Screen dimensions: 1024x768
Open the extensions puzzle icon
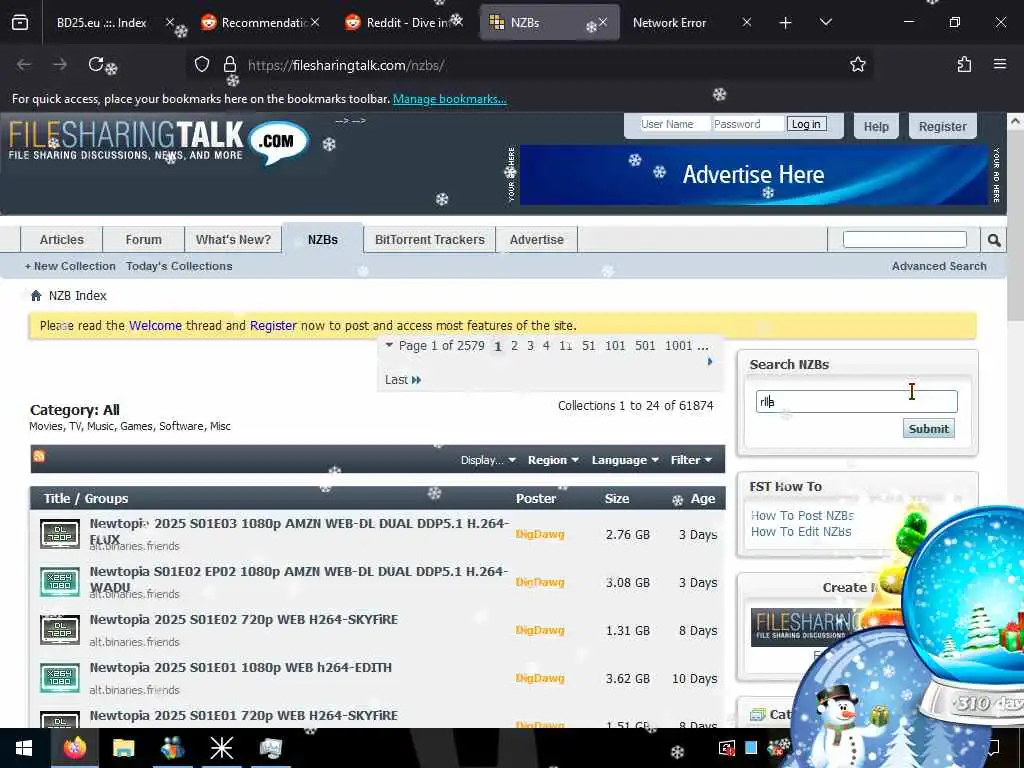[964, 65]
